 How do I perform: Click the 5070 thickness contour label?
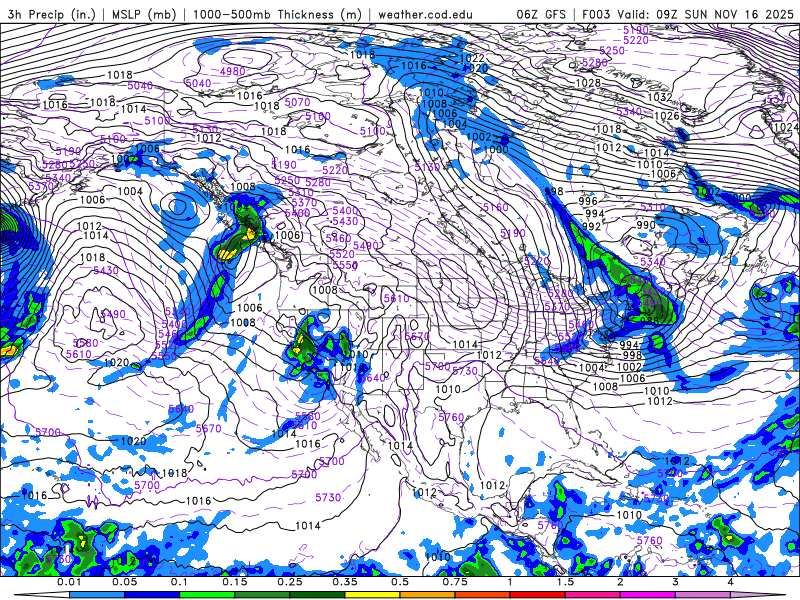point(297,102)
